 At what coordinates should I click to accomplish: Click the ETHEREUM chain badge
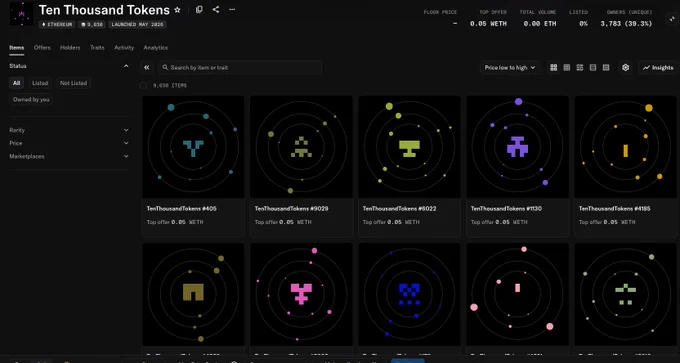[57, 25]
